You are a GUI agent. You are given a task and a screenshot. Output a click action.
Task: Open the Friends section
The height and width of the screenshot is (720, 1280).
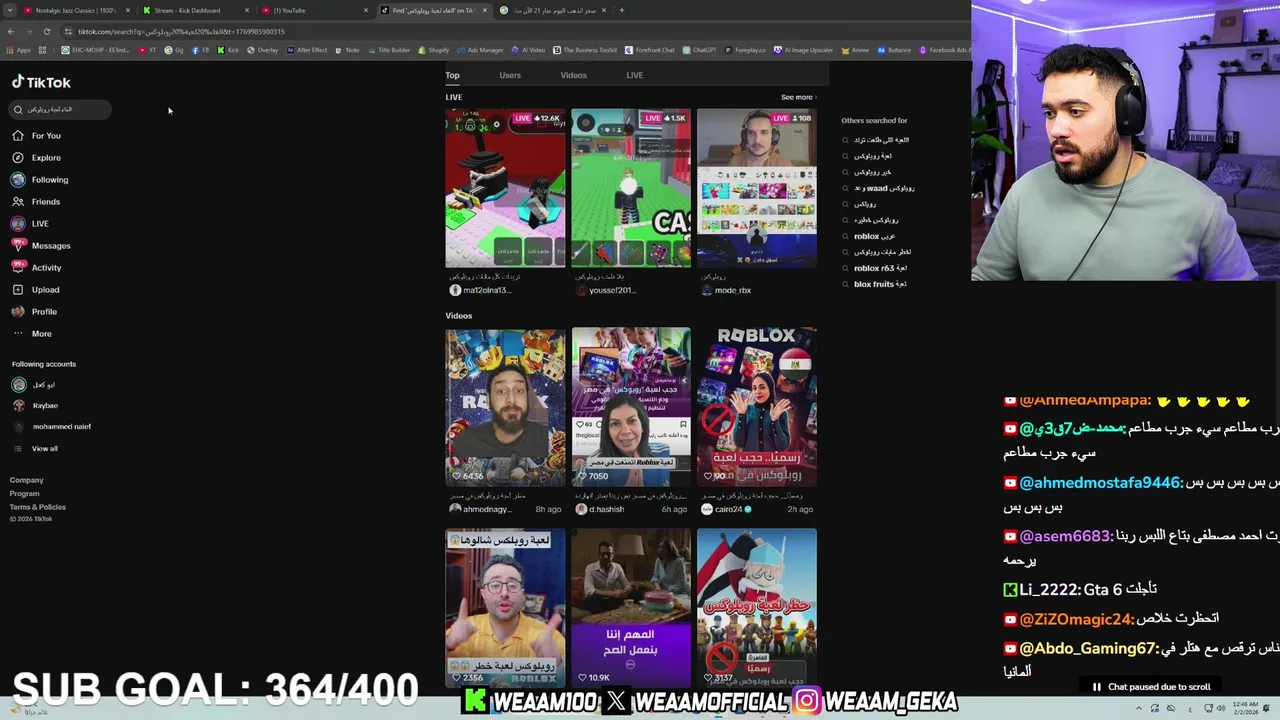[36, 202]
